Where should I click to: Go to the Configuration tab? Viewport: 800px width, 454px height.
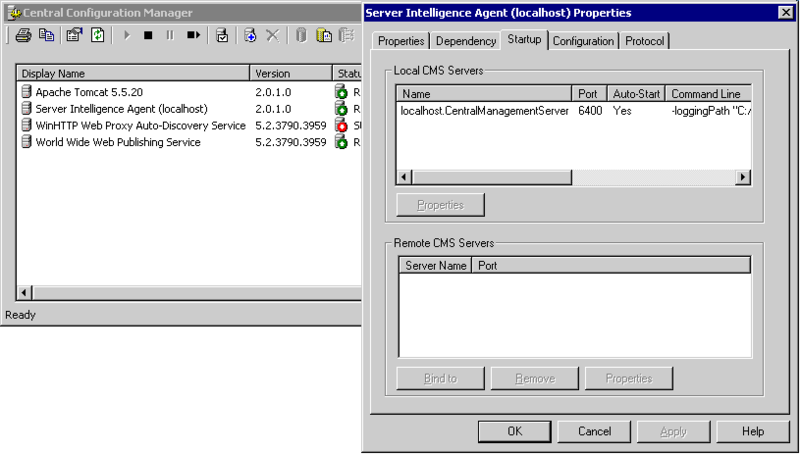[x=583, y=41]
